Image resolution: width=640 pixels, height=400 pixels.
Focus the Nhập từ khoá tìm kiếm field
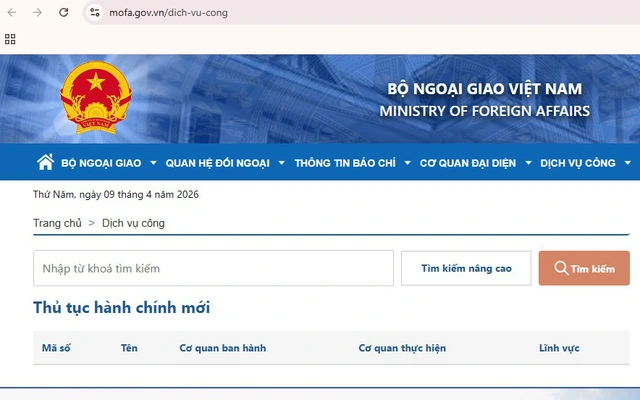coord(213,268)
